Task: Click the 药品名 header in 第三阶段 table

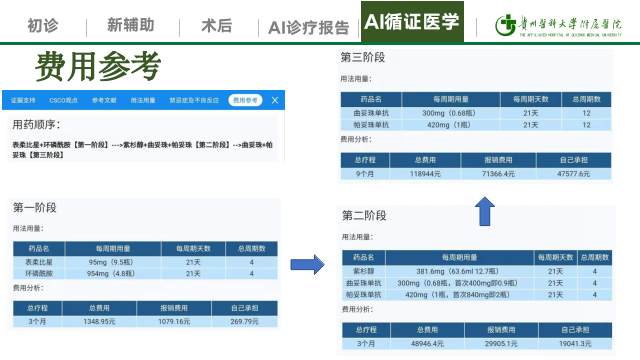Action: 371,99
